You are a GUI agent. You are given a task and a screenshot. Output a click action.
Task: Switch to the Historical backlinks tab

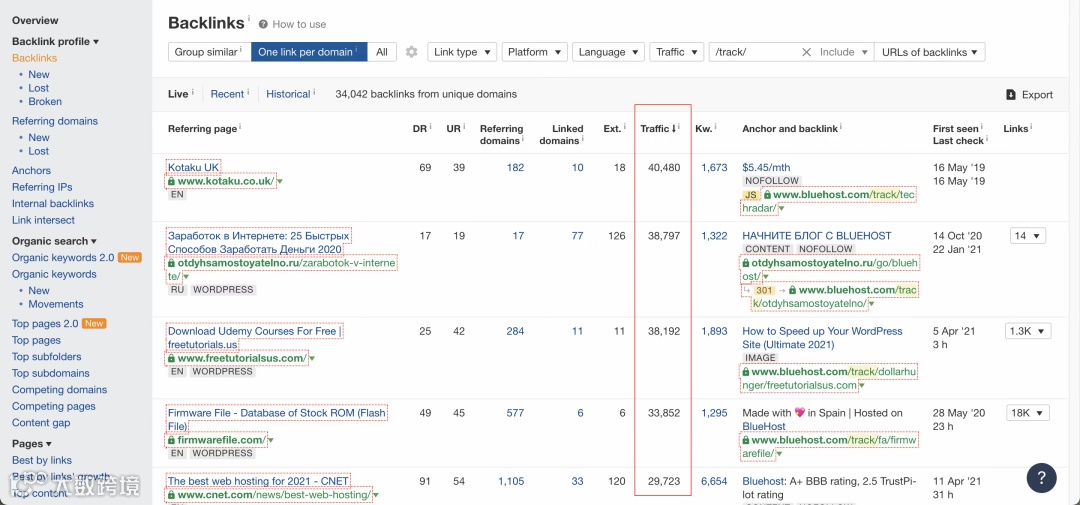point(288,94)
